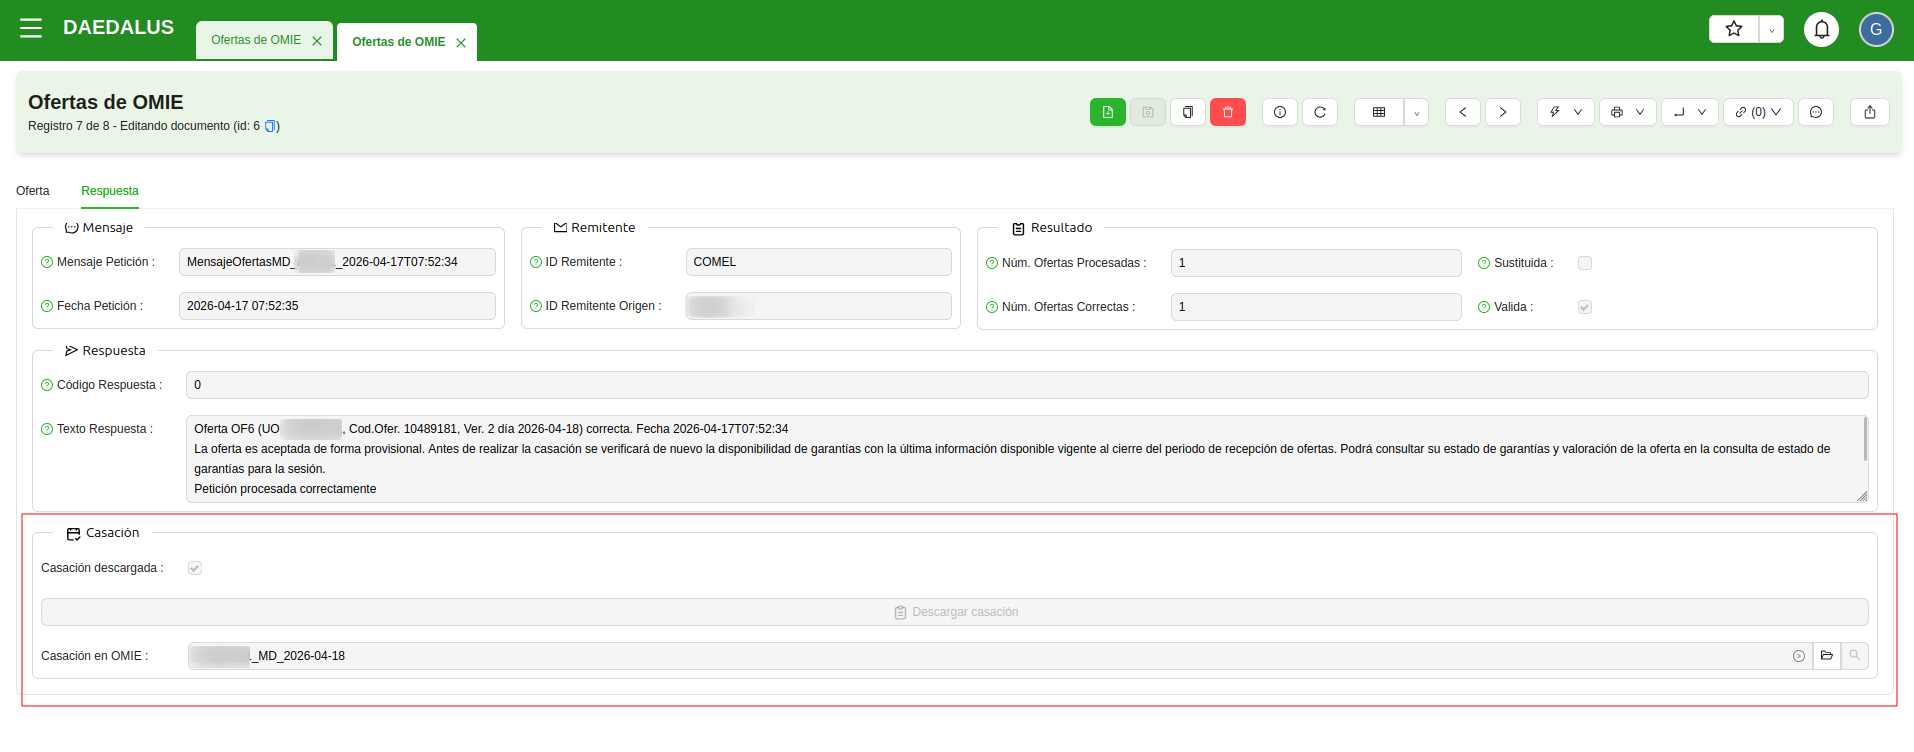Switch to the Oferta tab
1914x752 pixels.
33,191
